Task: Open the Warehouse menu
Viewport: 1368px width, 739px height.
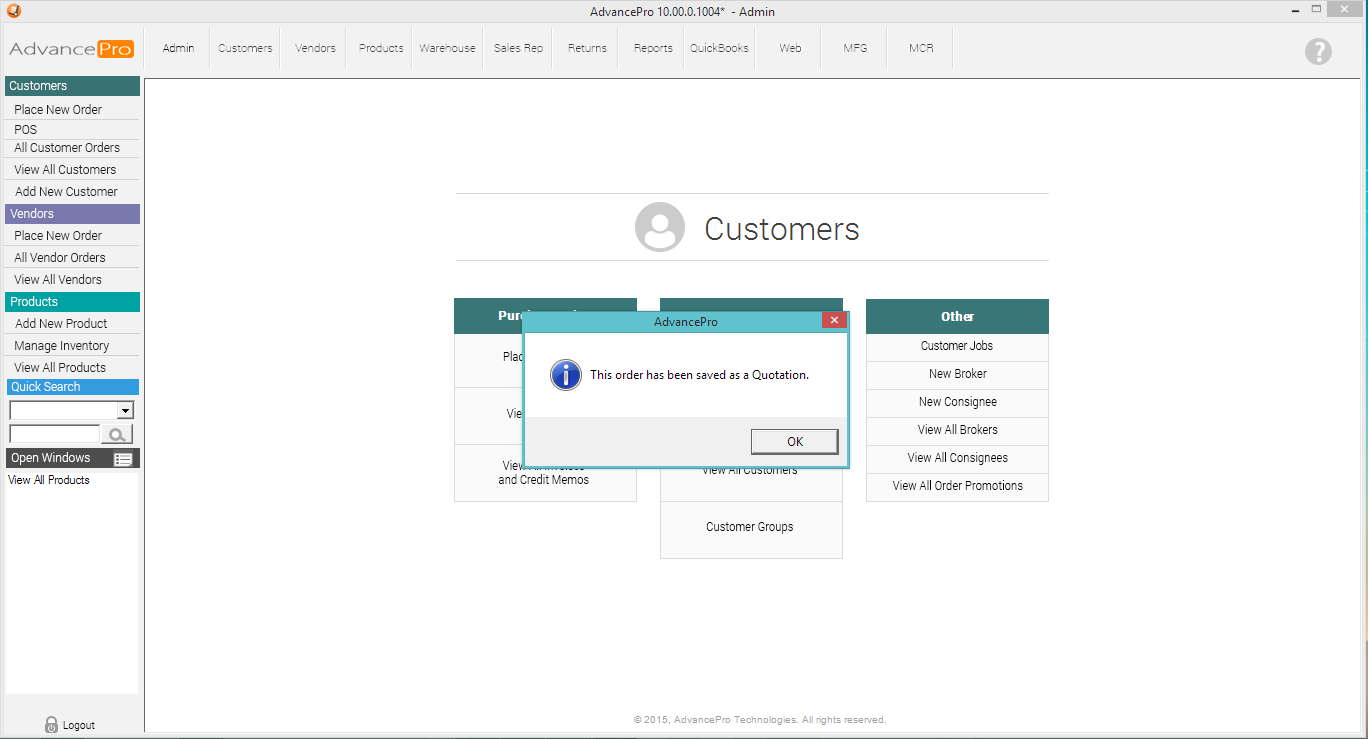Action: [447, 48]
